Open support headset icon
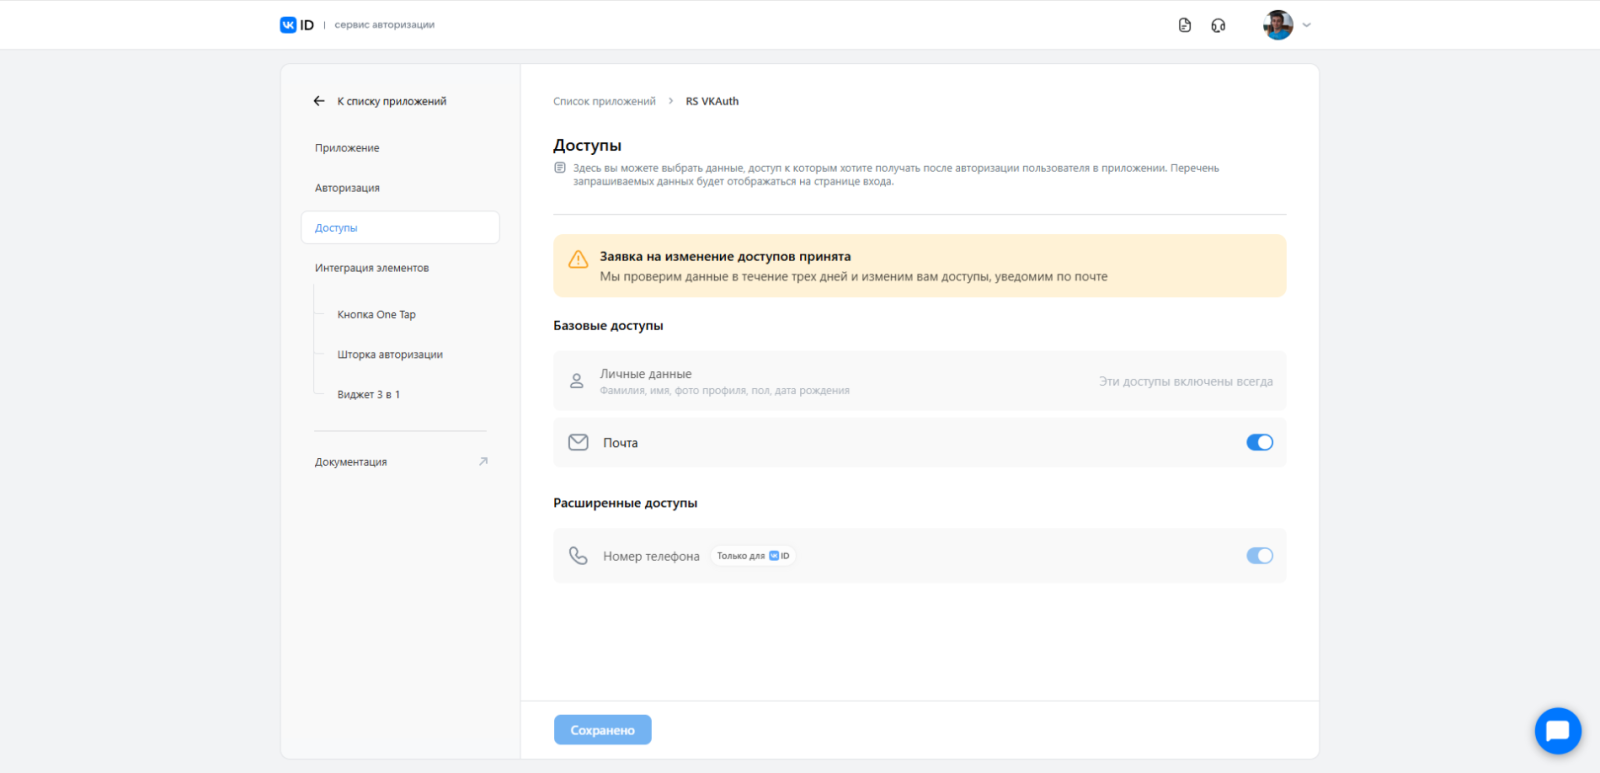 point(1218,25)
